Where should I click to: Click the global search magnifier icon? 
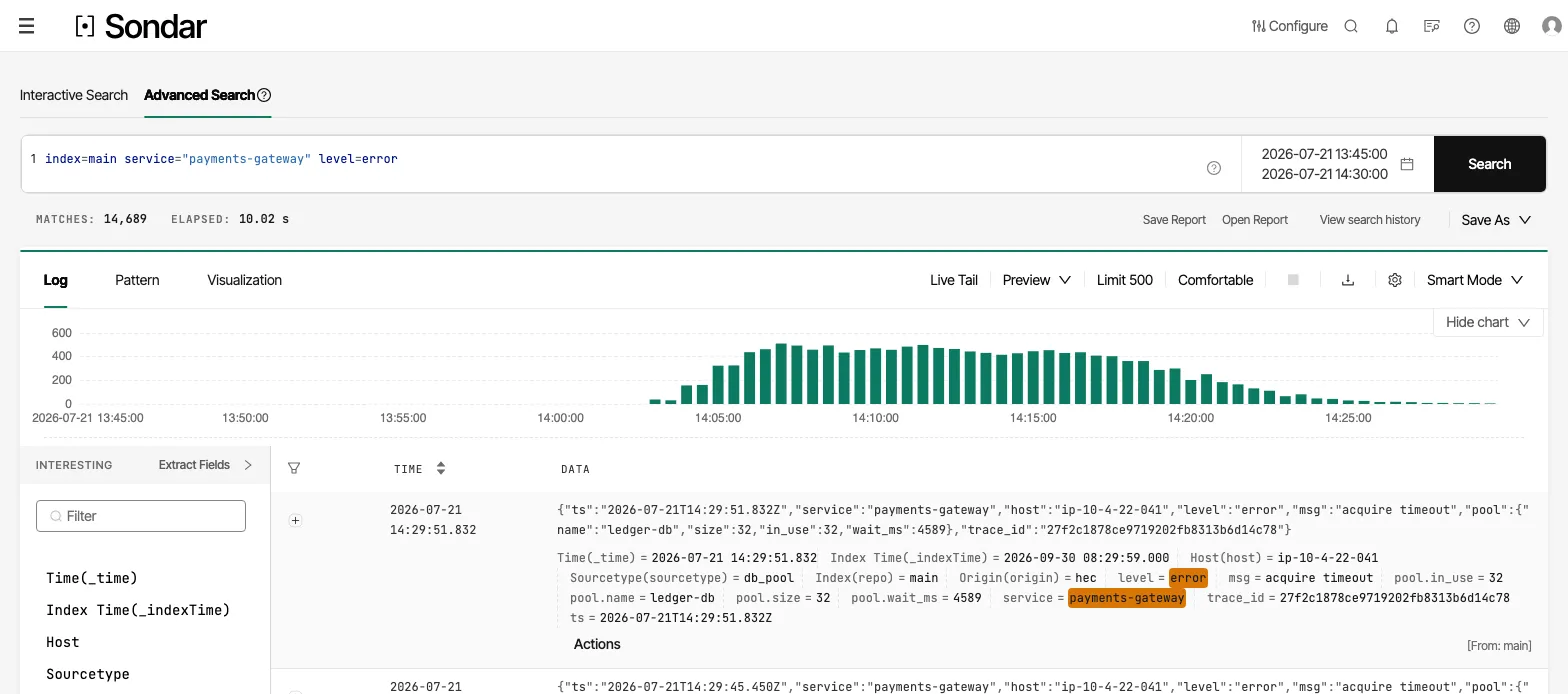click(1351, 26)
